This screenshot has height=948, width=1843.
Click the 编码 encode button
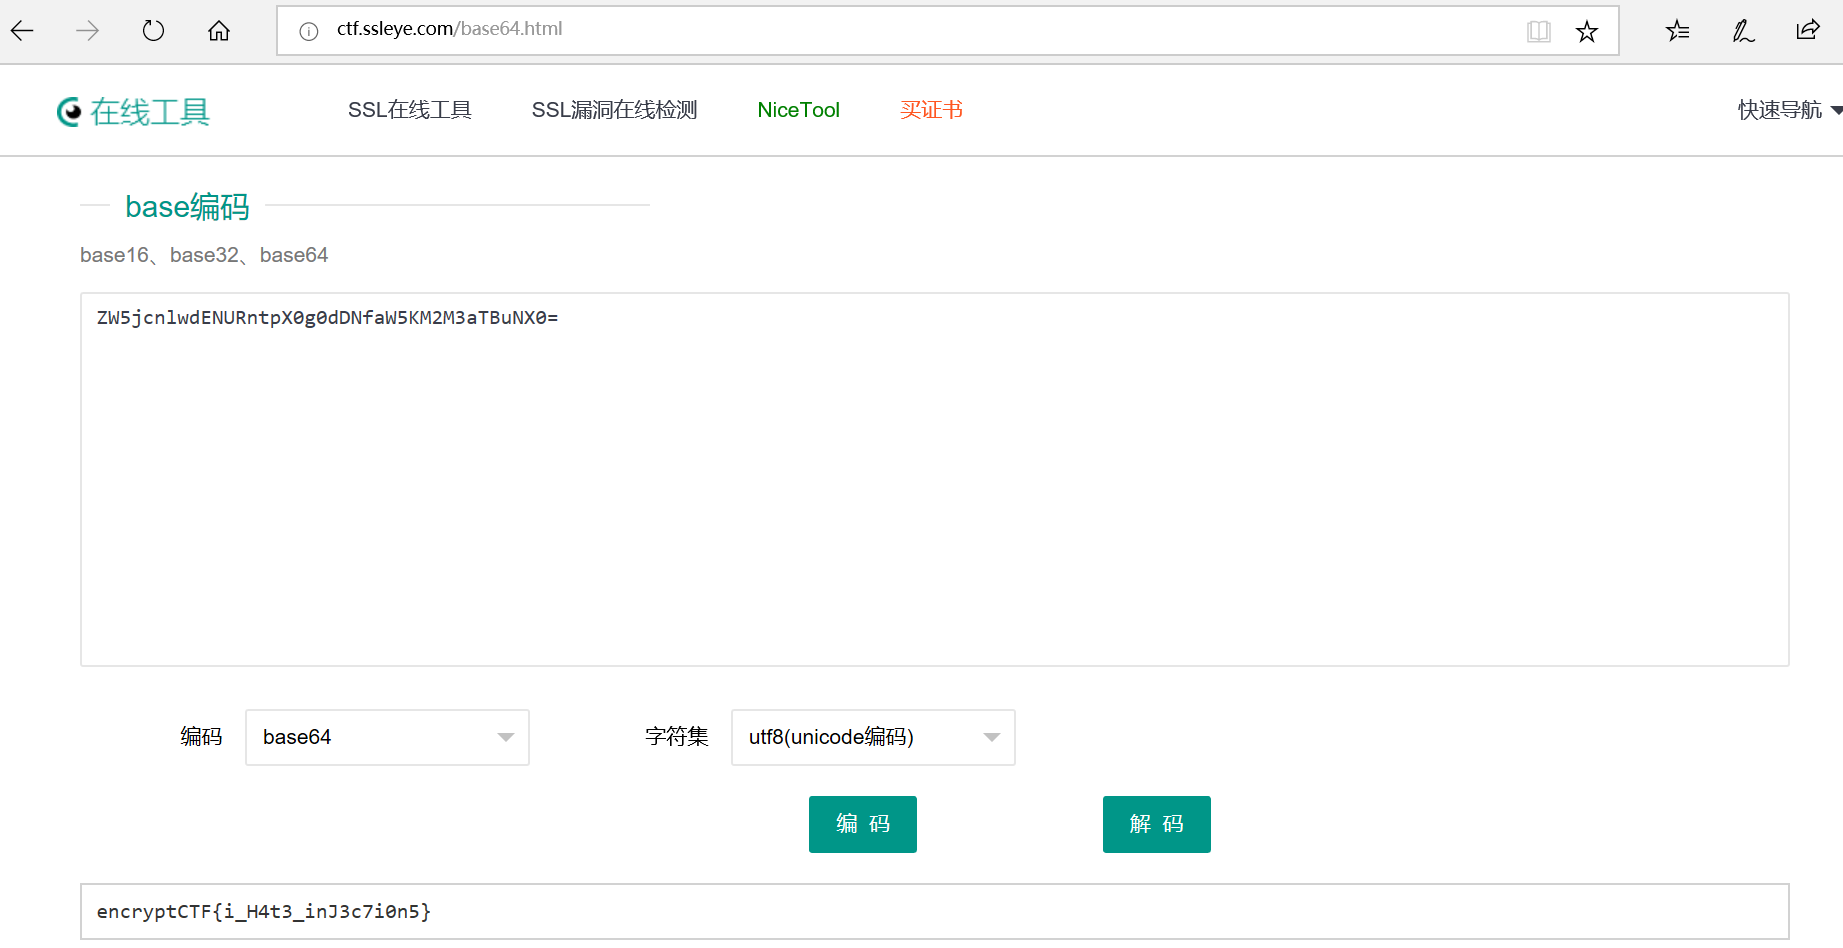coord(862,824)
